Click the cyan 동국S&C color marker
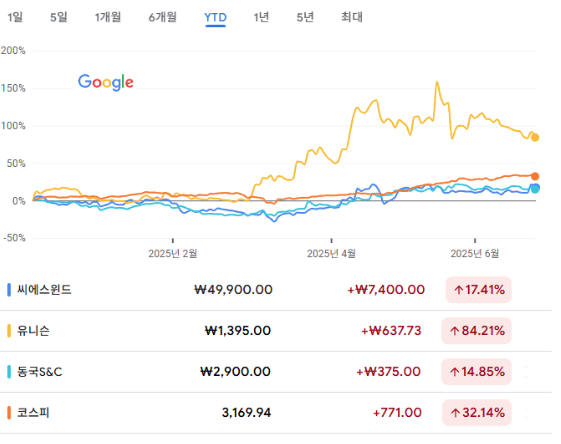 tap(9, 372)
